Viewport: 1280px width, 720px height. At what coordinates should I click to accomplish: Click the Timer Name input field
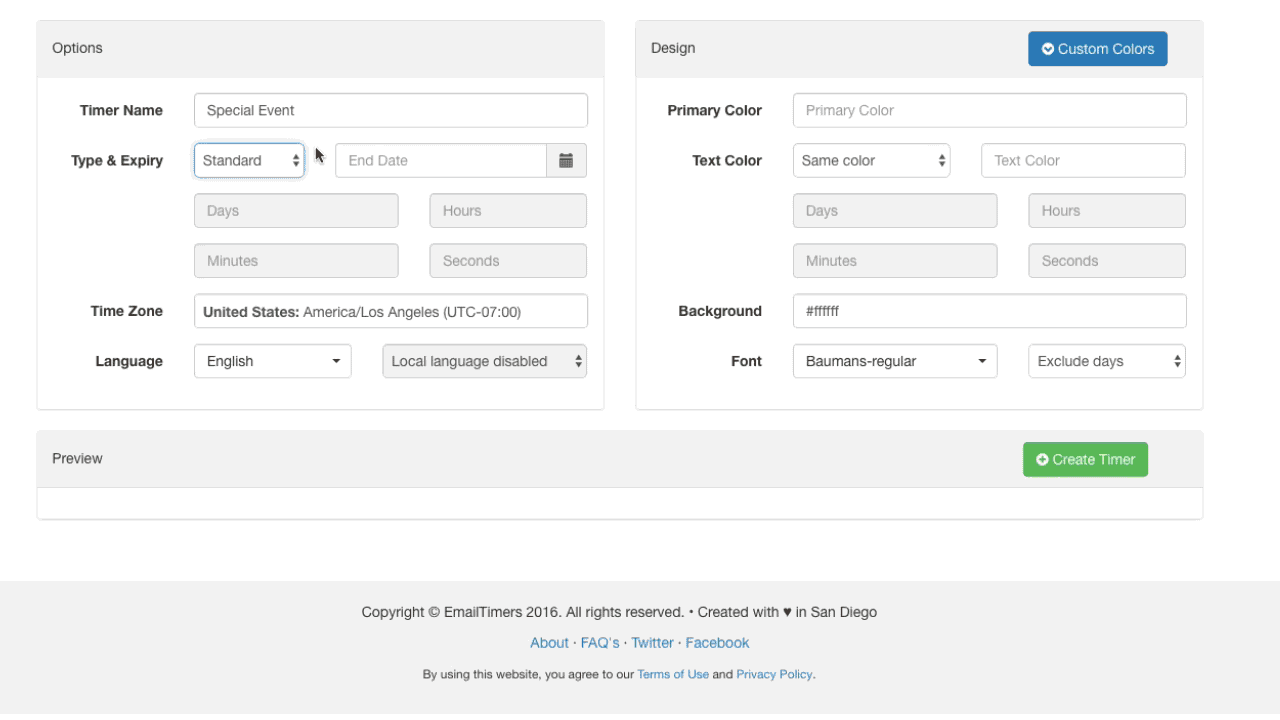click(390, 110)
